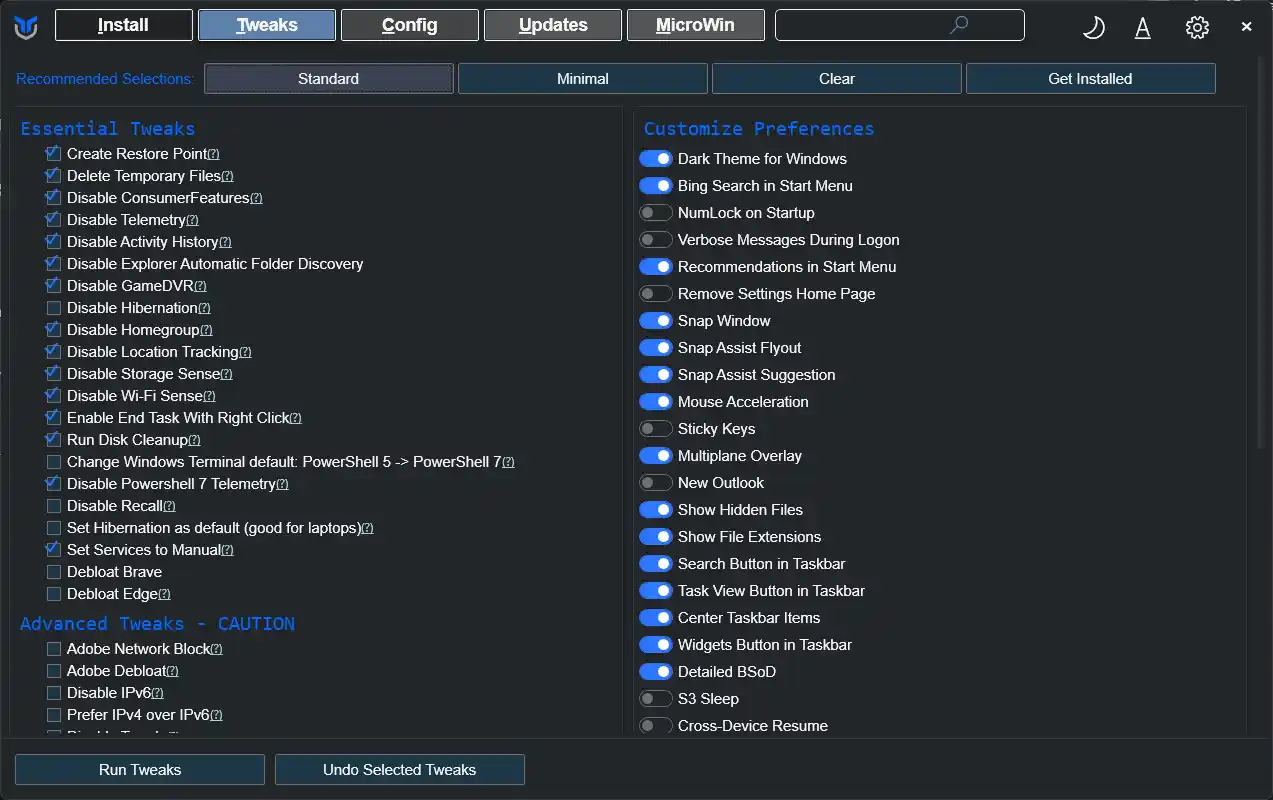Enable the Debloat Brave checkbox
This screenshot has height=800, width=1273.
(x=54, y=572)
